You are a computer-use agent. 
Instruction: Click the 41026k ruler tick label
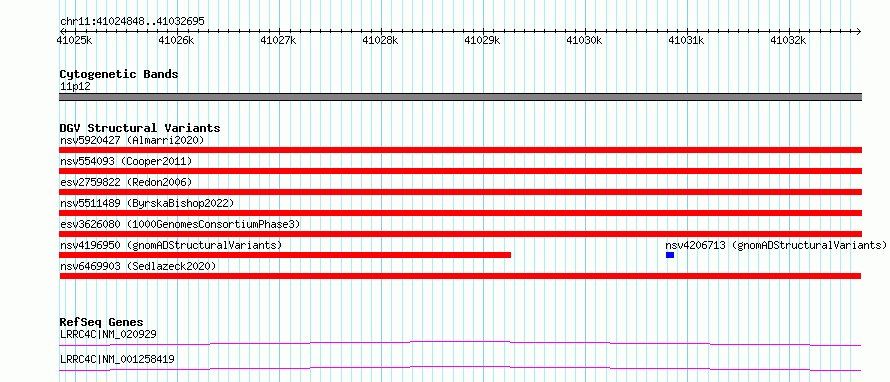click(x=176, y=40)
